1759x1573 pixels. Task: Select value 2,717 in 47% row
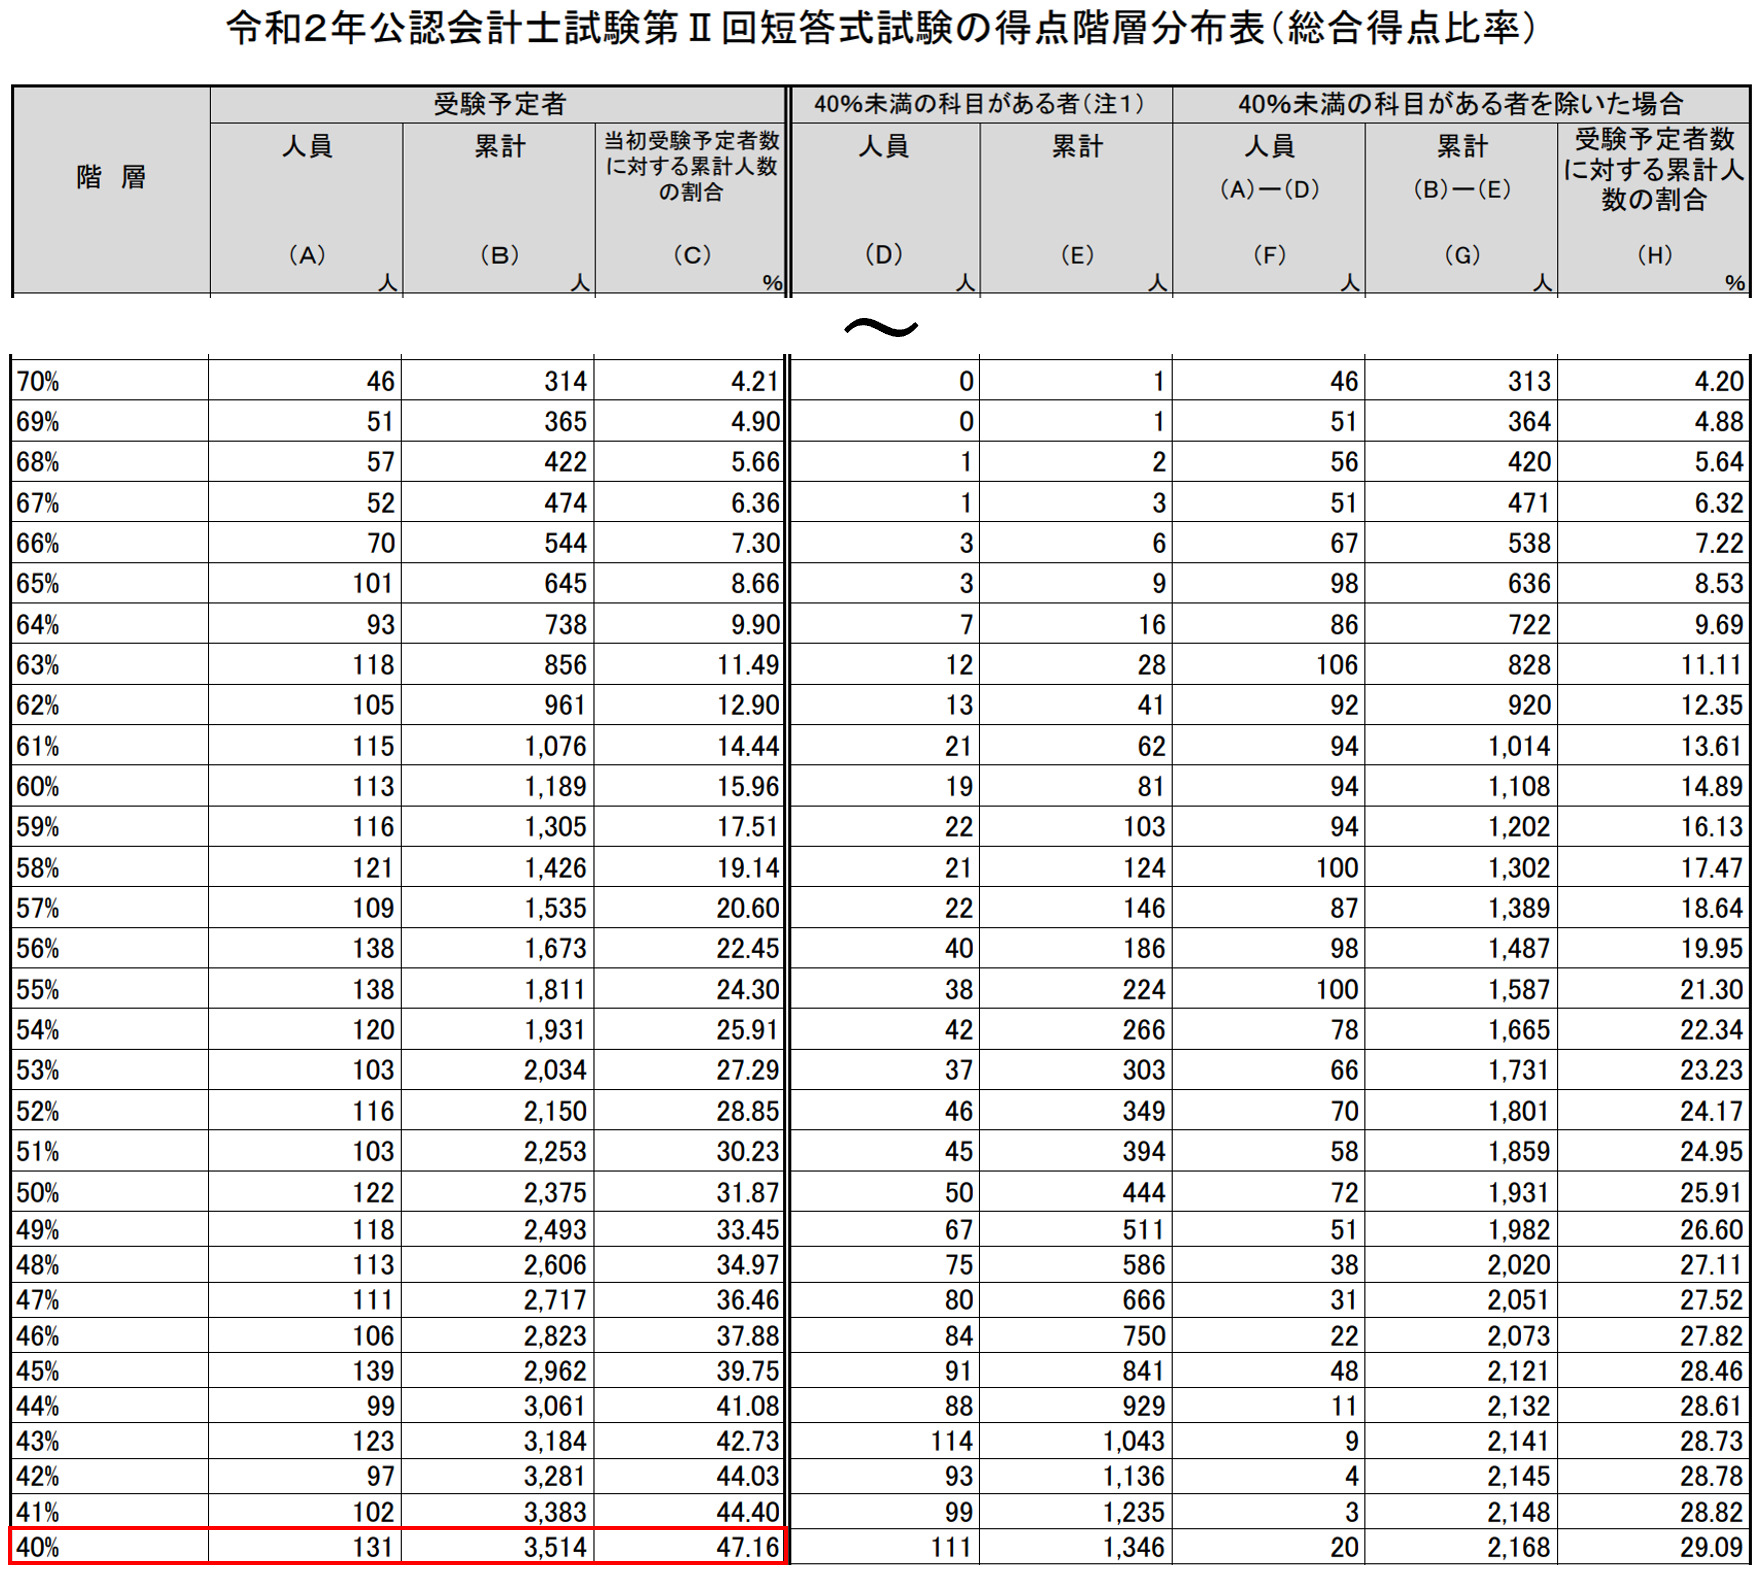coord(556,1300)
